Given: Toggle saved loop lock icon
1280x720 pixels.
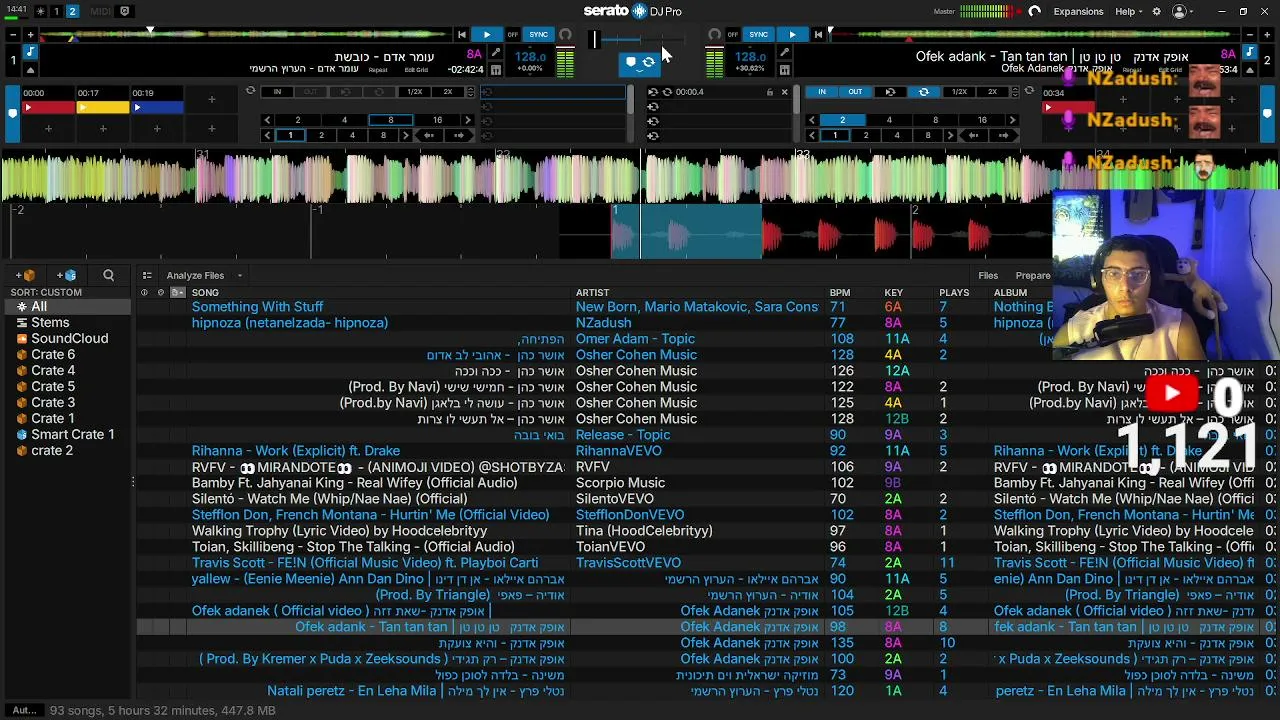Looking at the screenshot, I should tap(769, 92).
